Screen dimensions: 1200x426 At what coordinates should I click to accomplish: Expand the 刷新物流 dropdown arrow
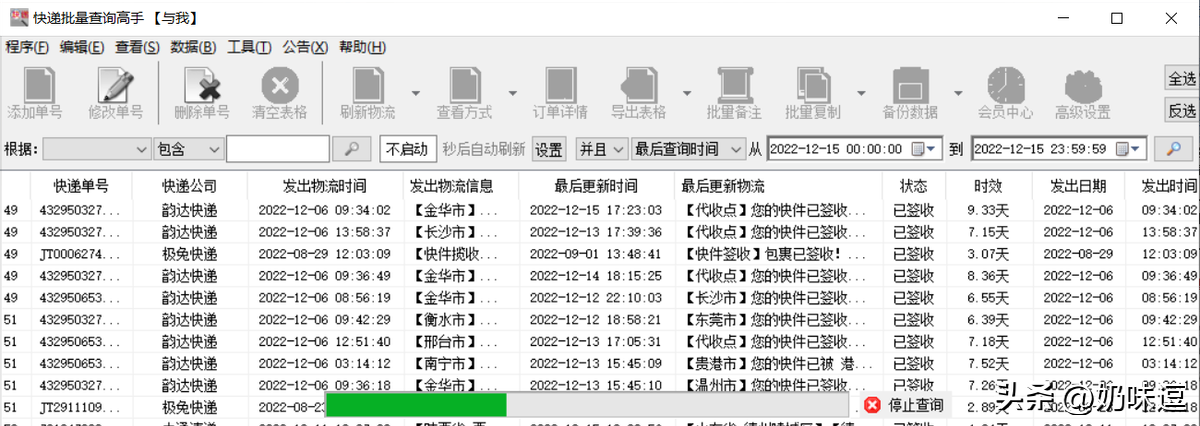coord(415,92)
